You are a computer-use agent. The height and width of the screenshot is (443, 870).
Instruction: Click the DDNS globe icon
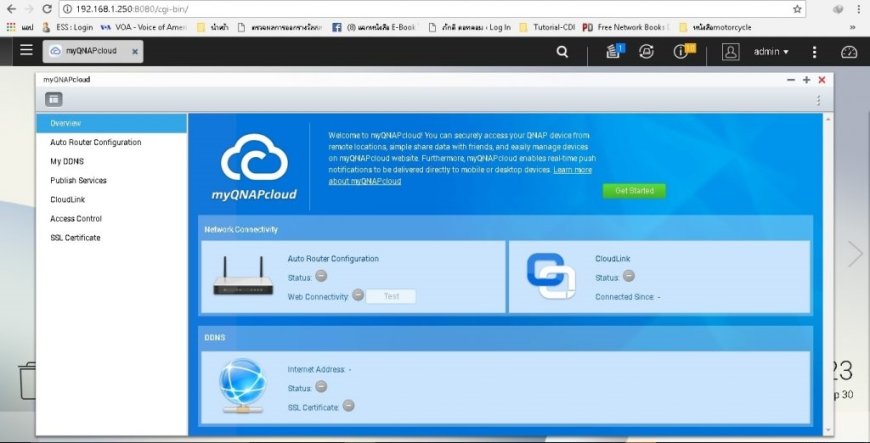point(242,386)
